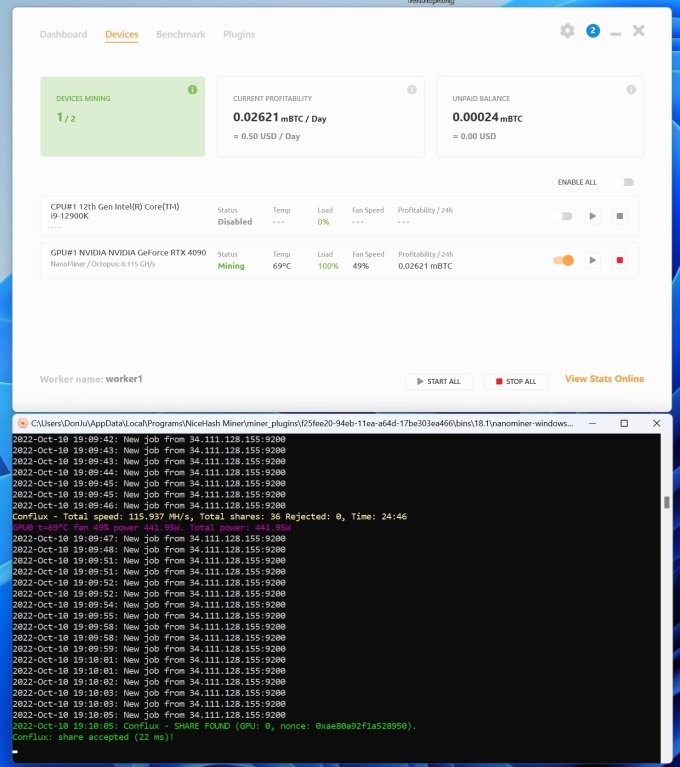Close the NiceHash Miner window
This screenshot has height=767, width=680.
pyautogui.click(x=638, y=31)
